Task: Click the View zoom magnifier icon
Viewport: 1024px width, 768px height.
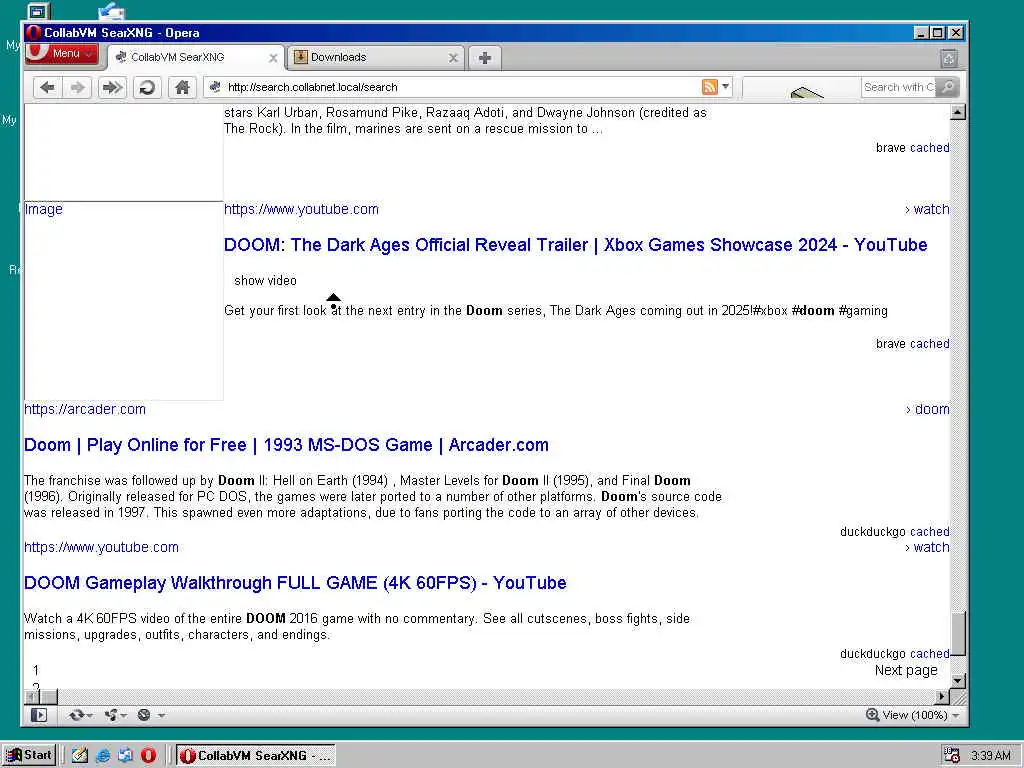Action: [x=872, y=715]
